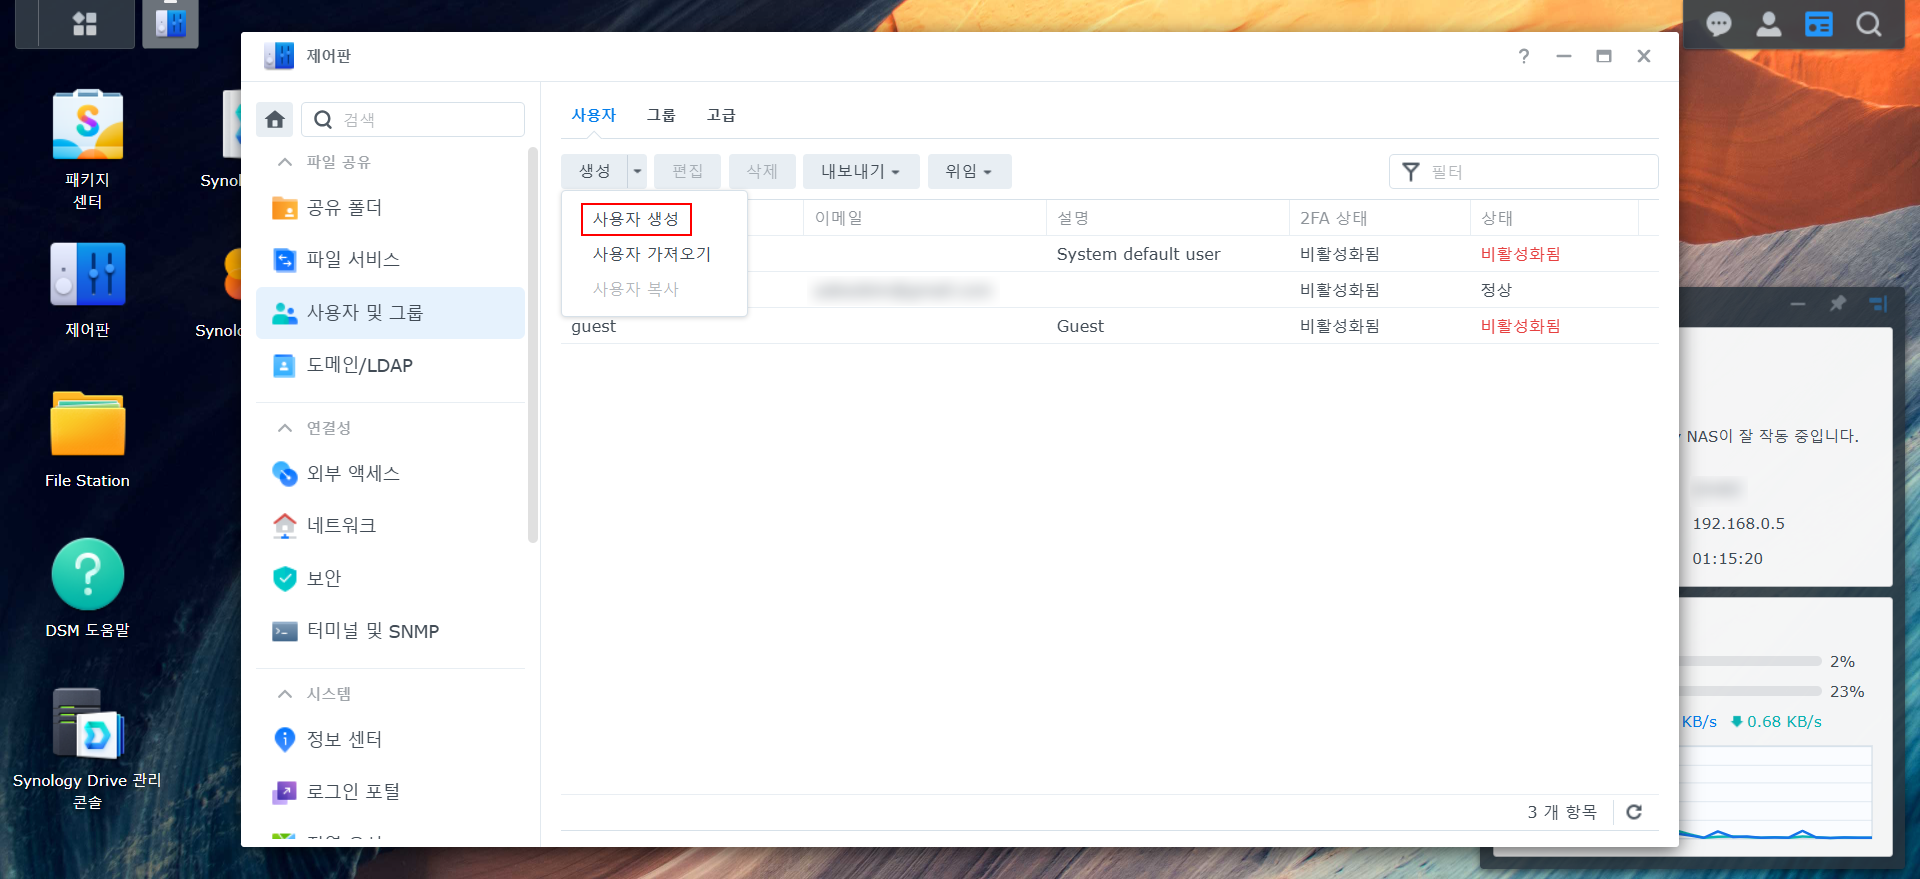Image resolution: width=1920 pixels, height=879 pixels.
Task: Click the 정상 status cell
Action: tap(1496, 290)
